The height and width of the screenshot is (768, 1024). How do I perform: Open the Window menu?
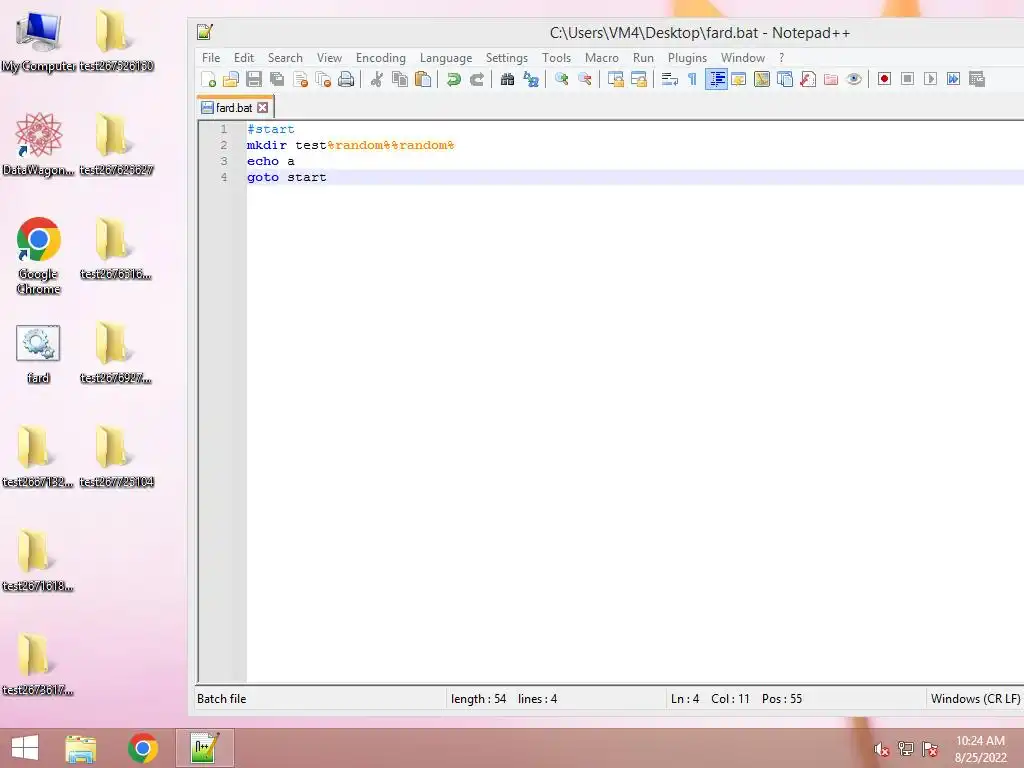coord(743,58)
